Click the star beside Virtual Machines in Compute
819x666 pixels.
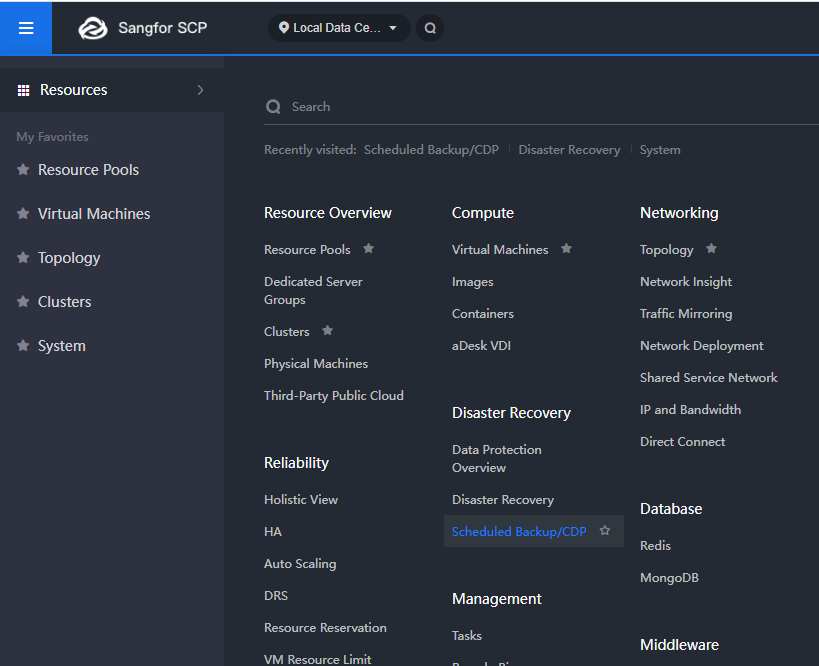pyautogui.click(x=567, y=249)
